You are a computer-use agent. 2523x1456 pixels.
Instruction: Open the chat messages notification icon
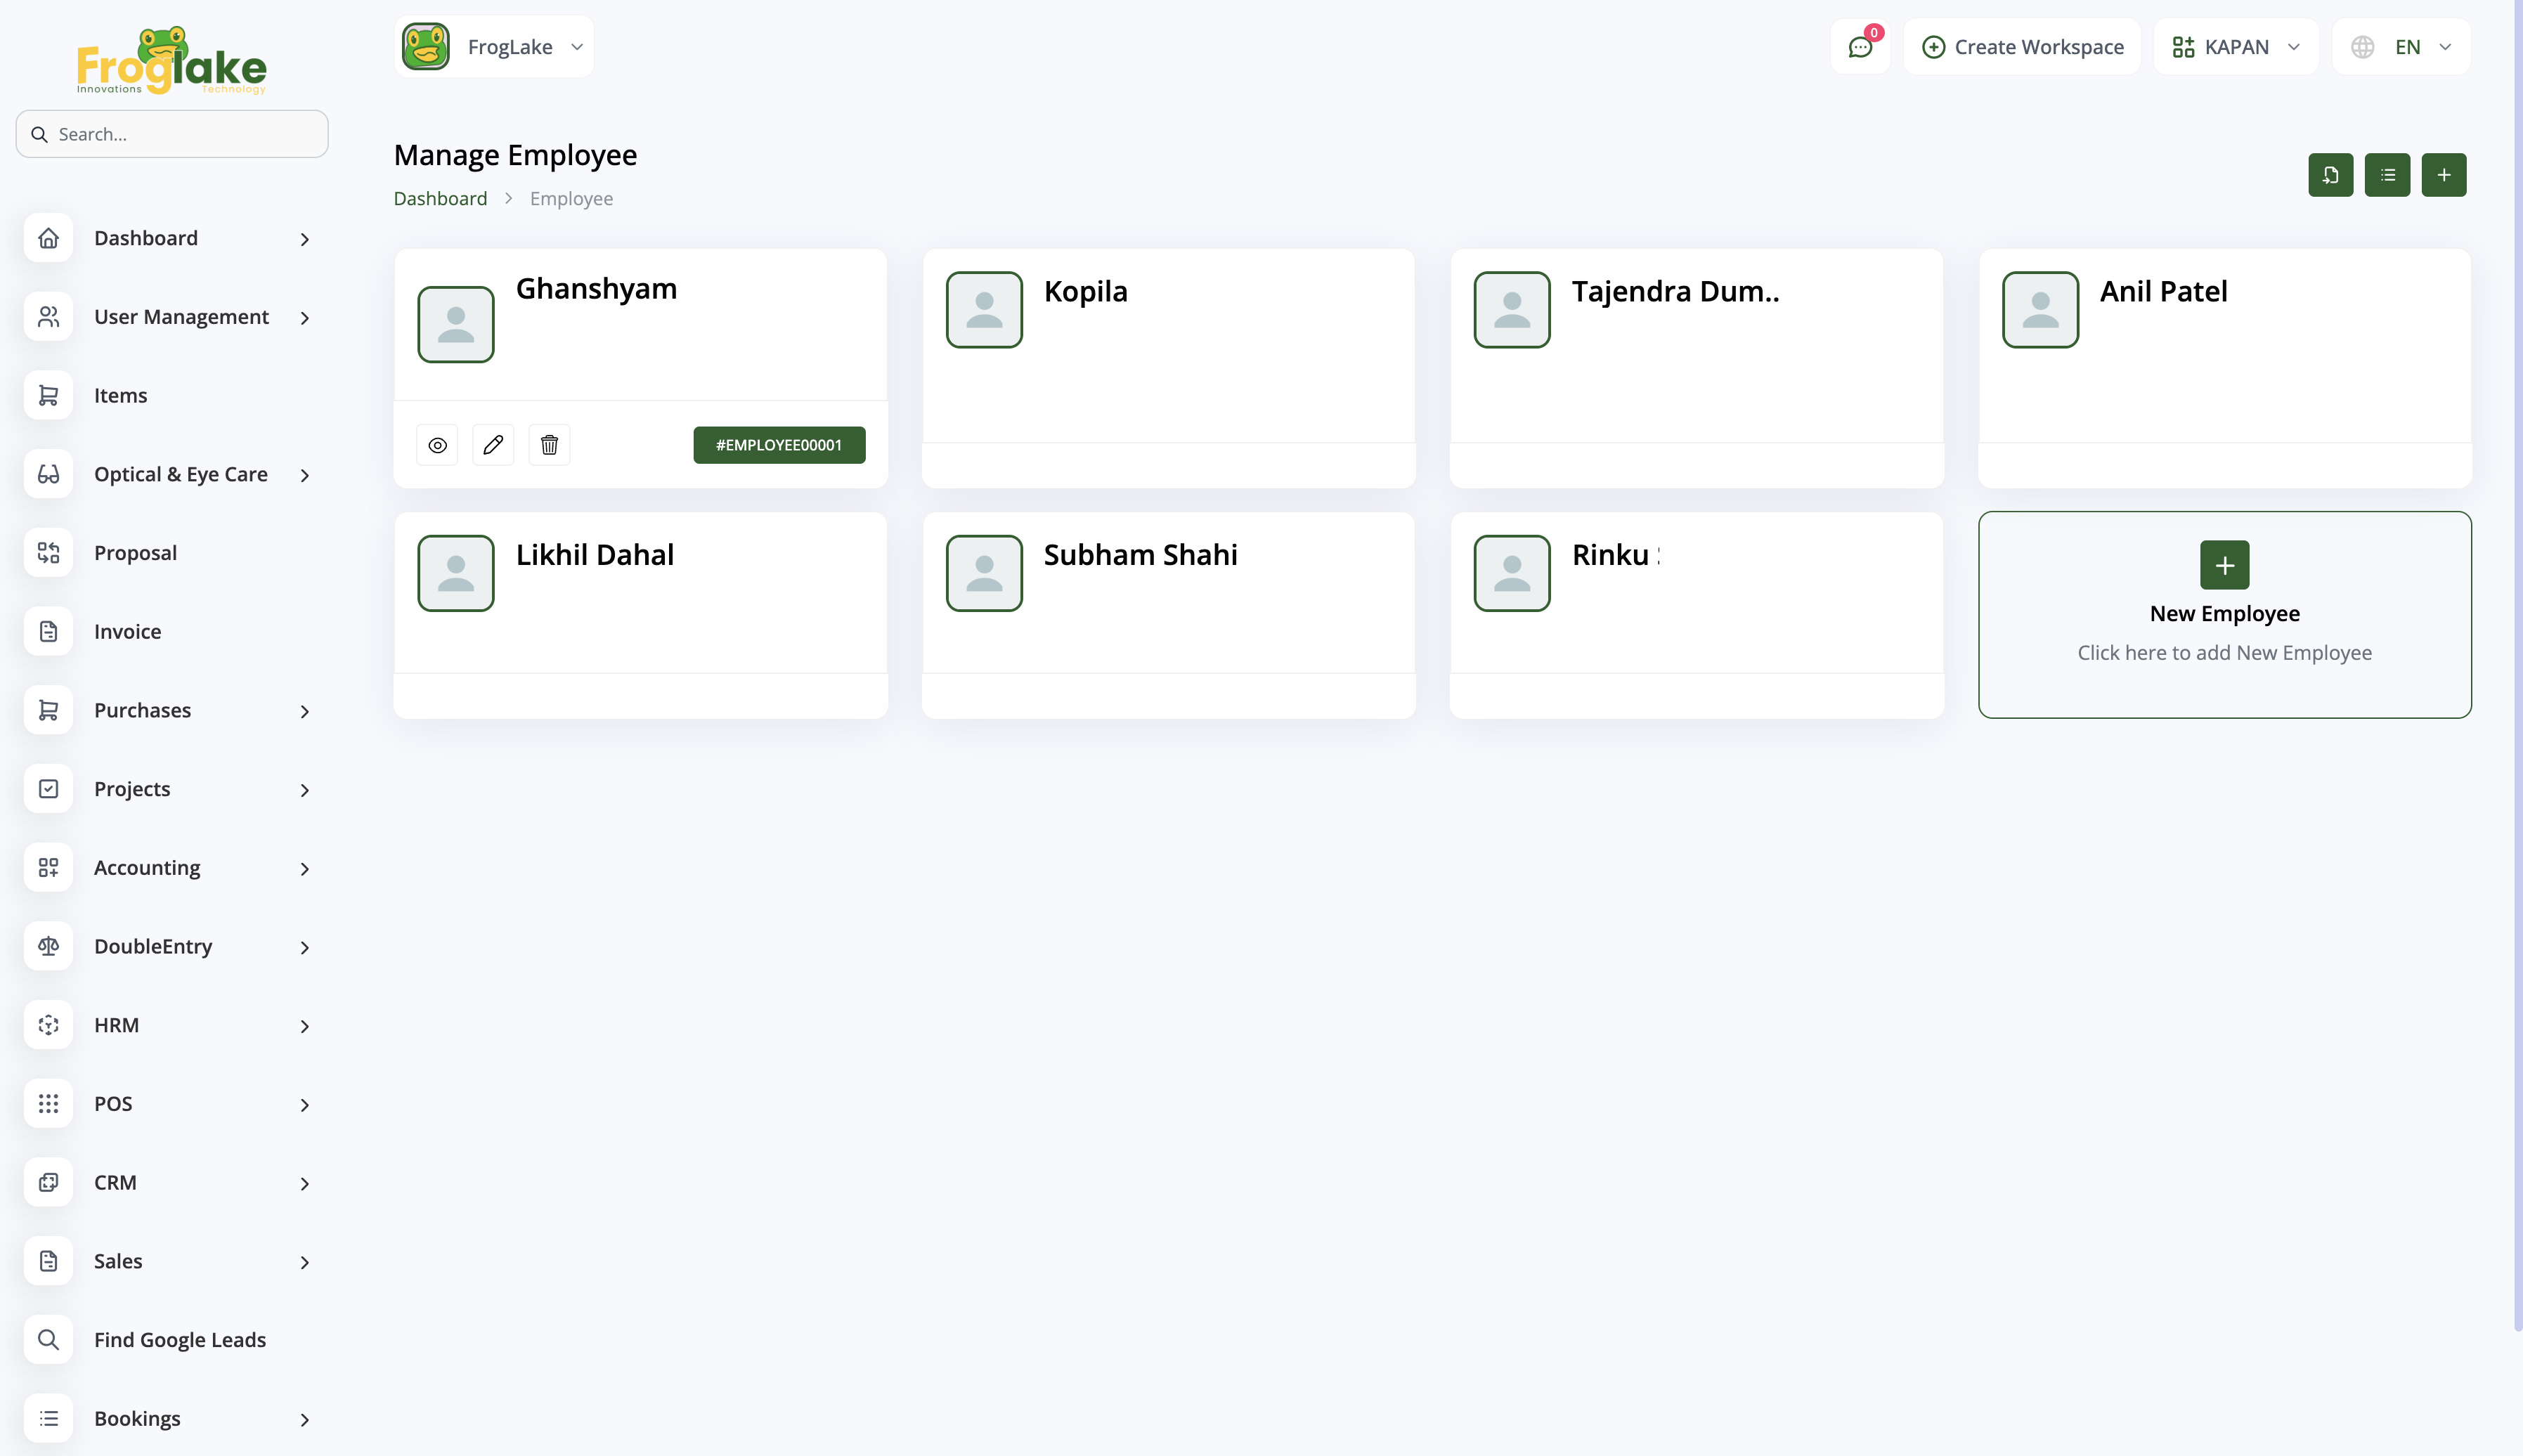(x=1860, y=47)
